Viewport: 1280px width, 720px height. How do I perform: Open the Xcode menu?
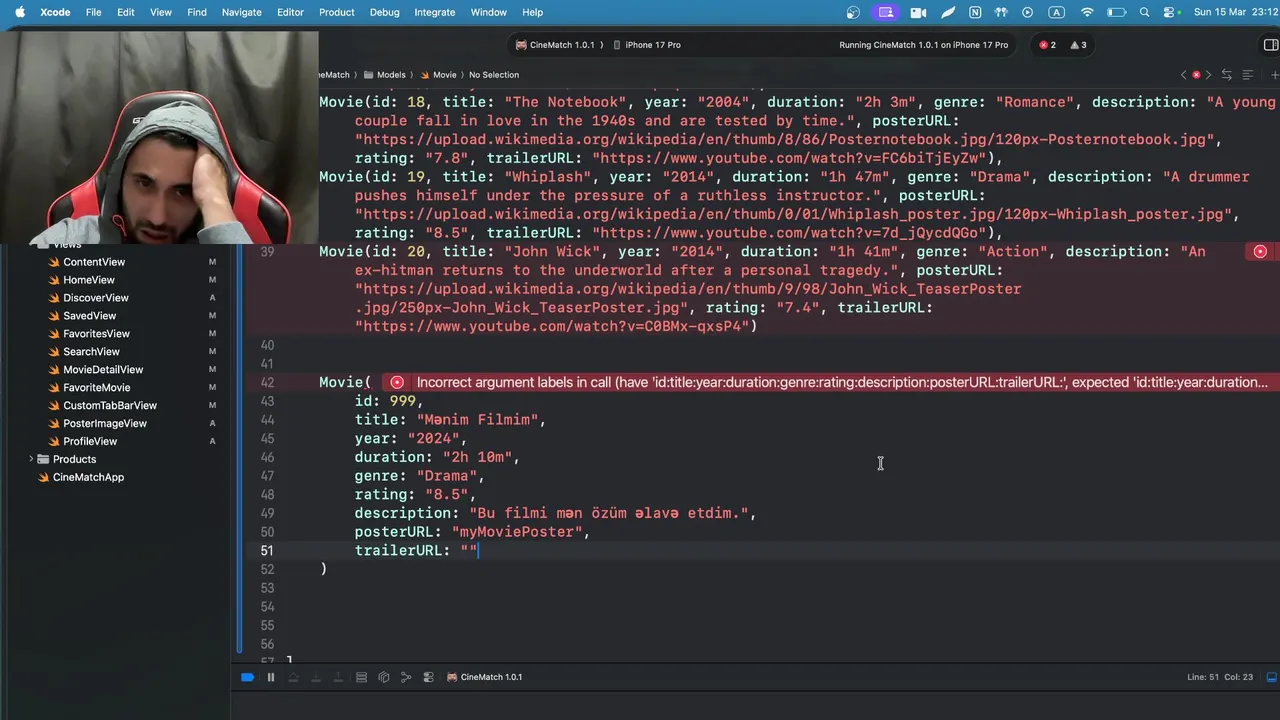pos(55,12)
